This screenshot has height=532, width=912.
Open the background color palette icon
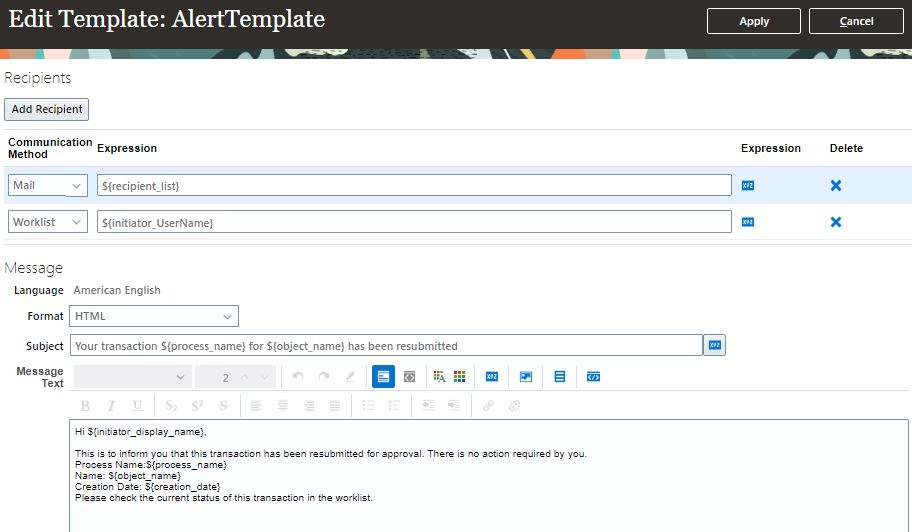pyautogui.click(x=459, y=377)
